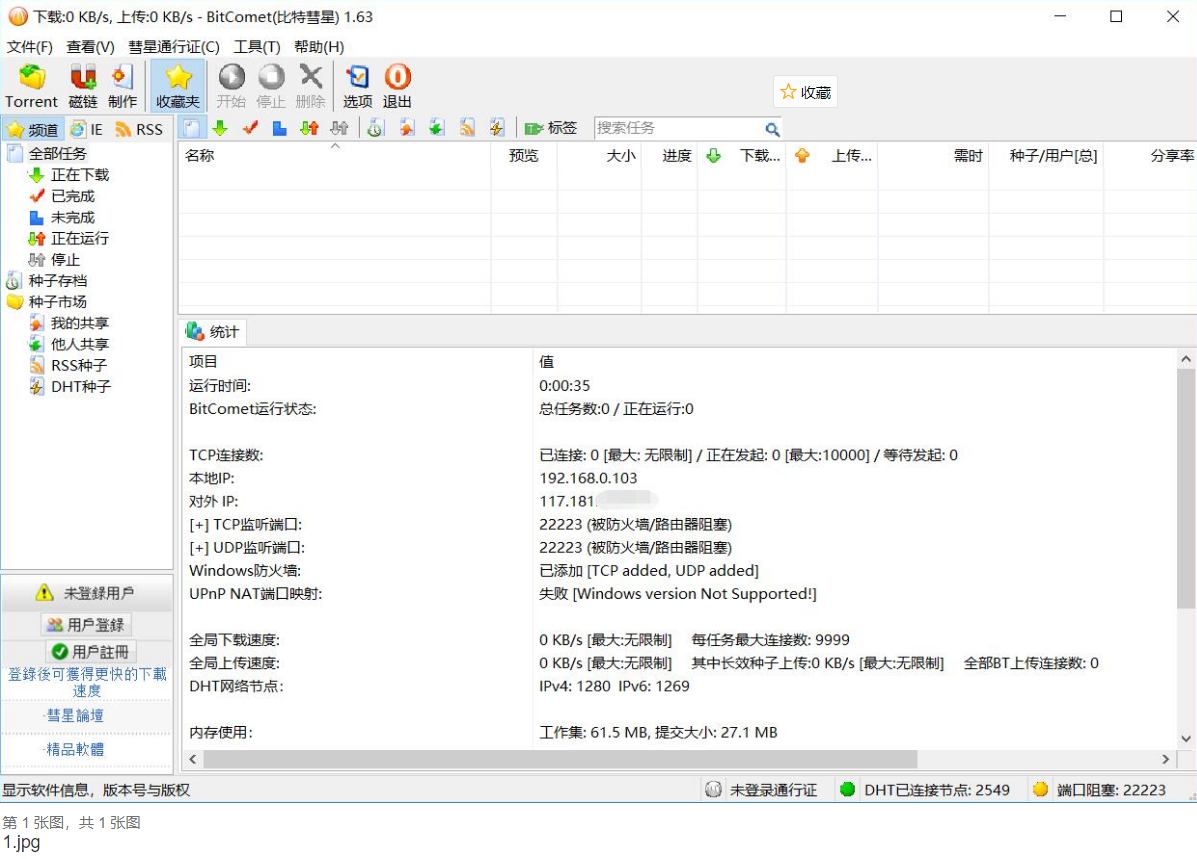This screenshot has width=1197, height=859.
Task: Click the 制作 make torrent icon
Action: 122,86
